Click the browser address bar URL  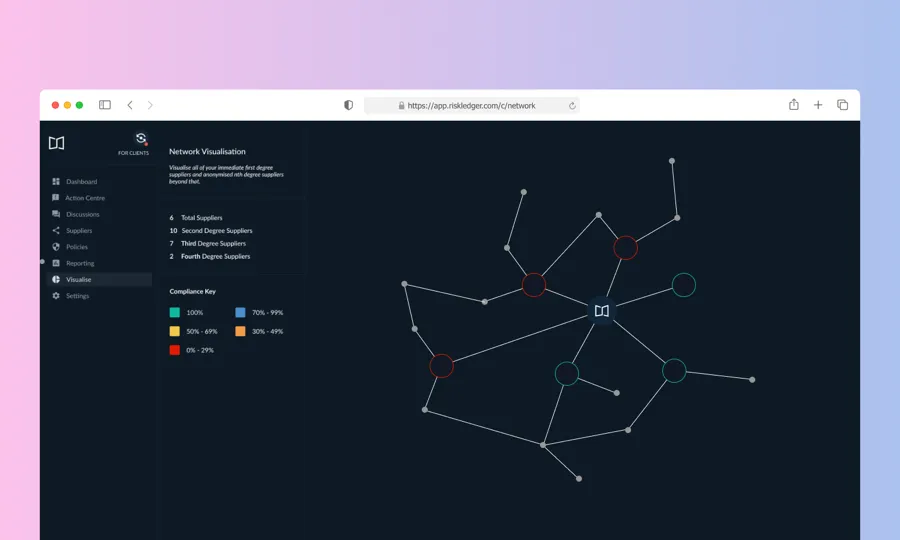coord(471,106)
